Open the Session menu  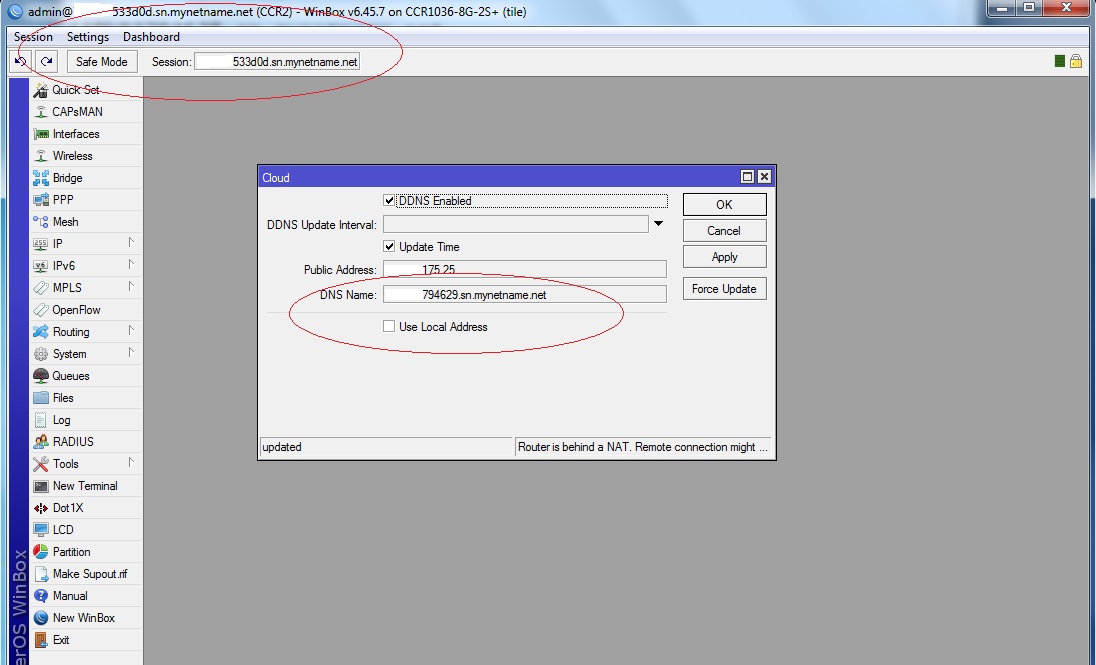coord(33,37)
